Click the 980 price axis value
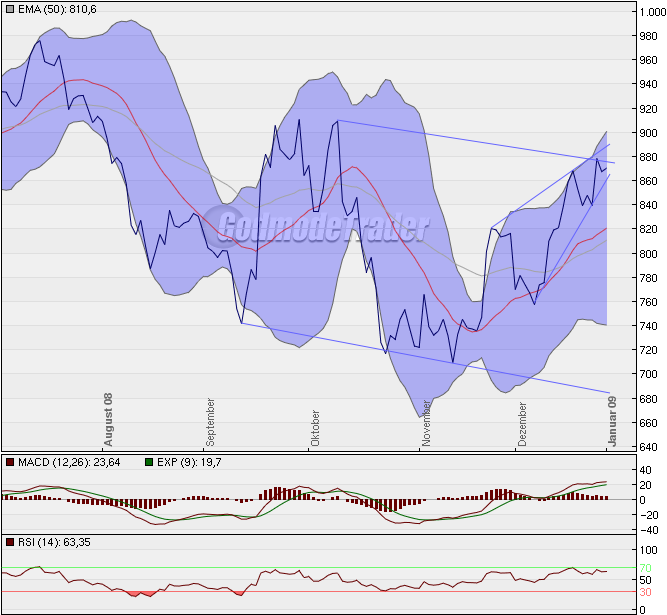Viewport: 667px width, 615px height. tap(649, 36)
